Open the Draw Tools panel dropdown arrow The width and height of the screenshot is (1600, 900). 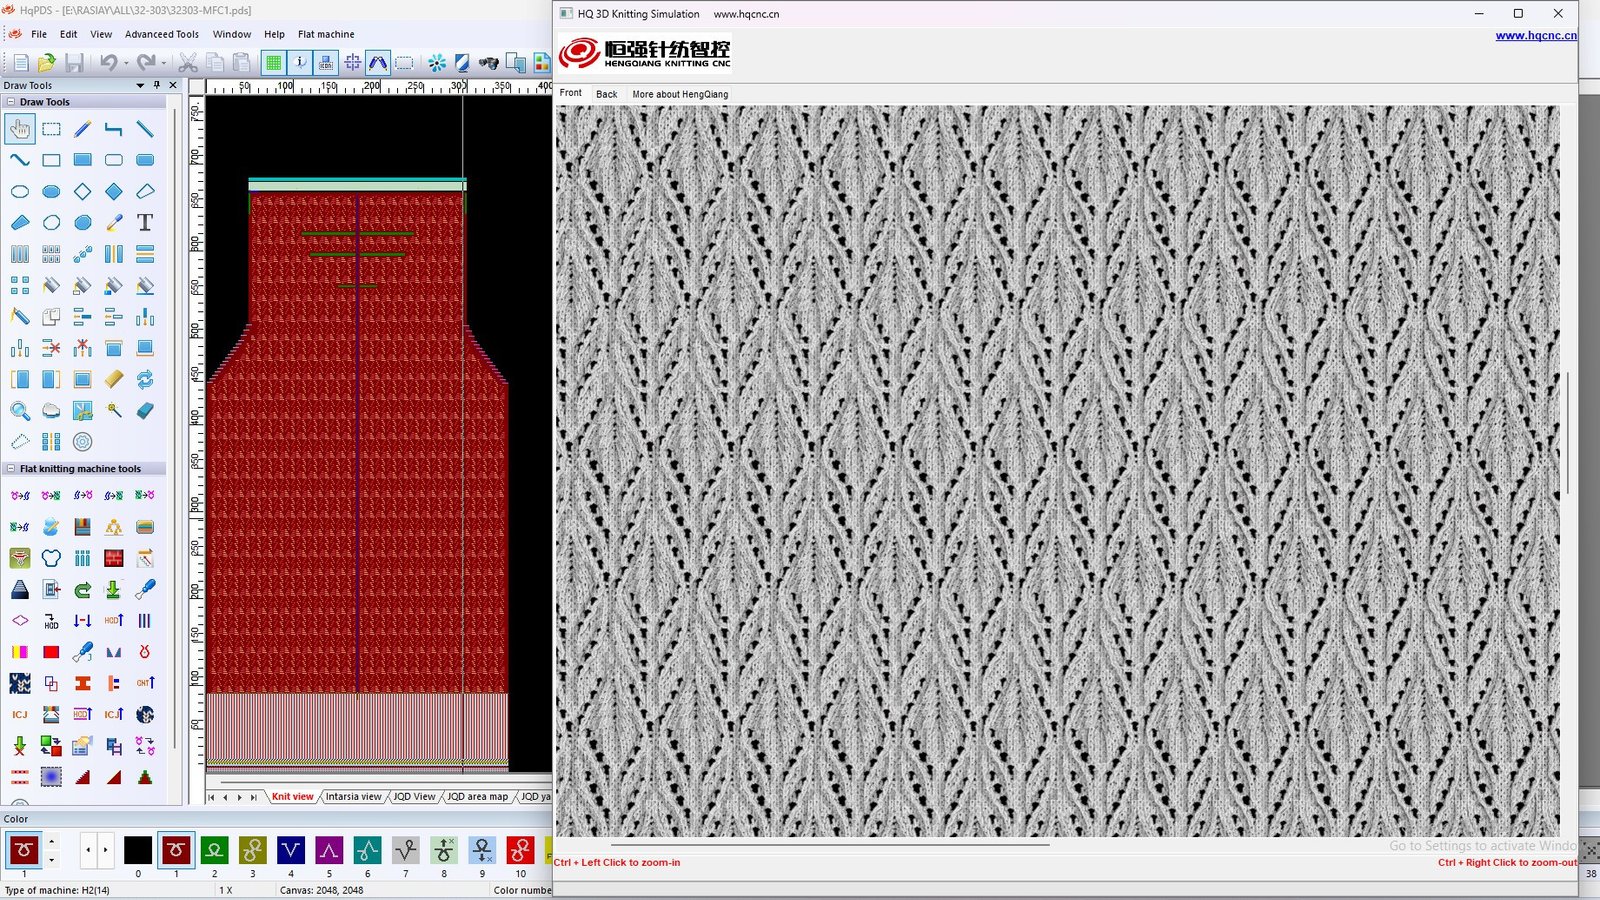140,86
